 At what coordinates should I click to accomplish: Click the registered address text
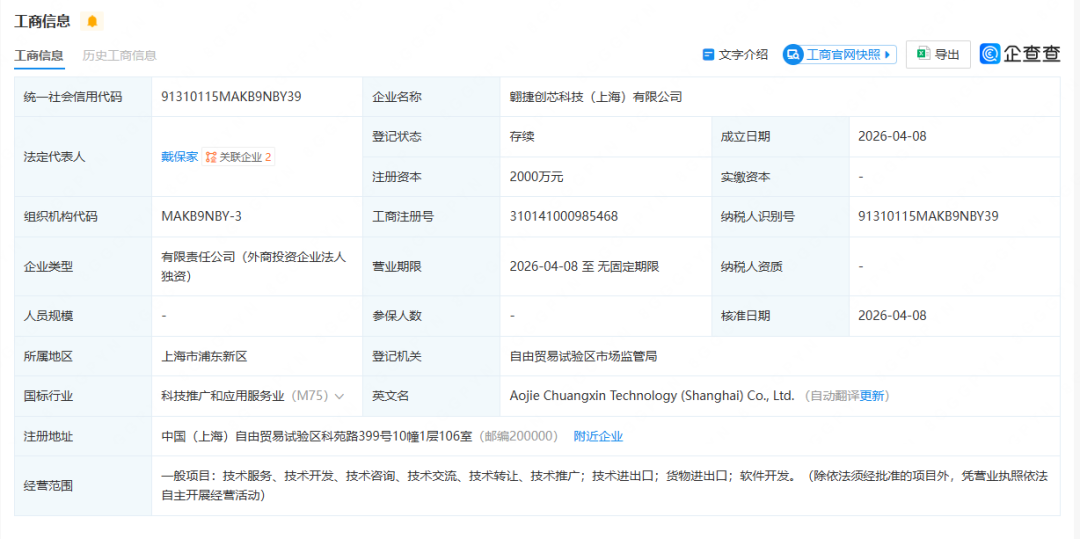(317, 436)
